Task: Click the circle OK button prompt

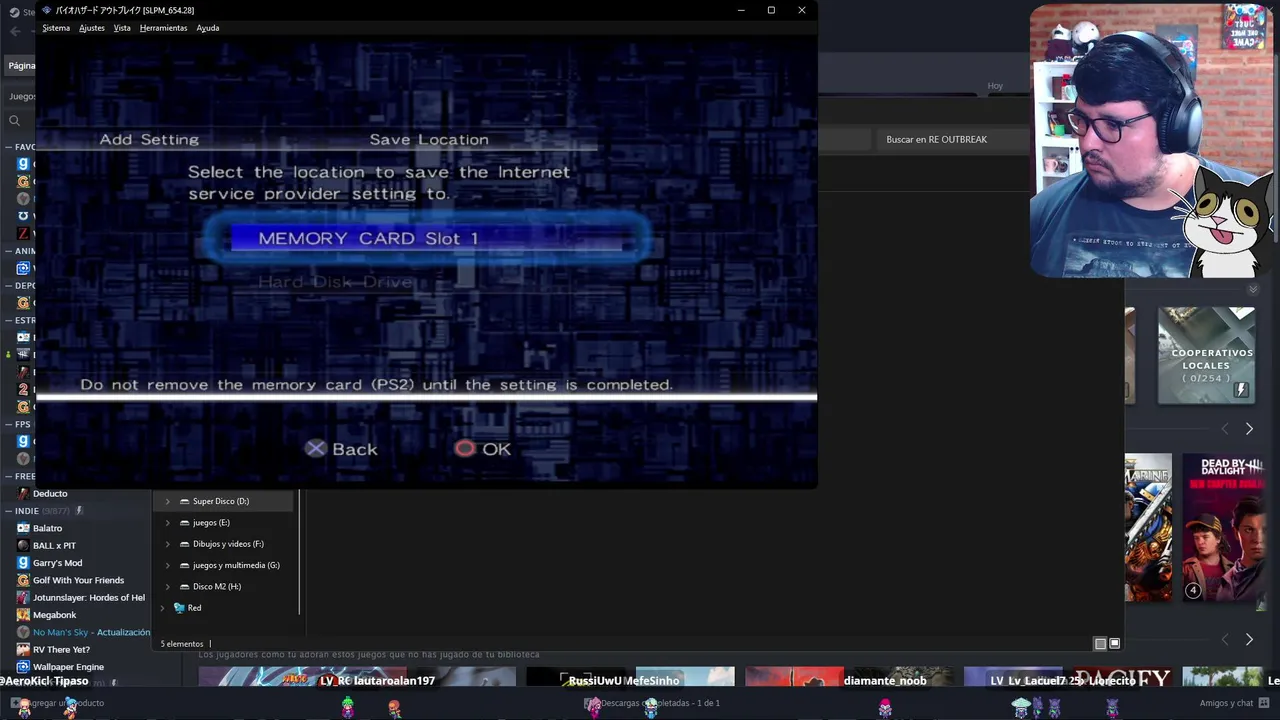Action: coord(483,449)
